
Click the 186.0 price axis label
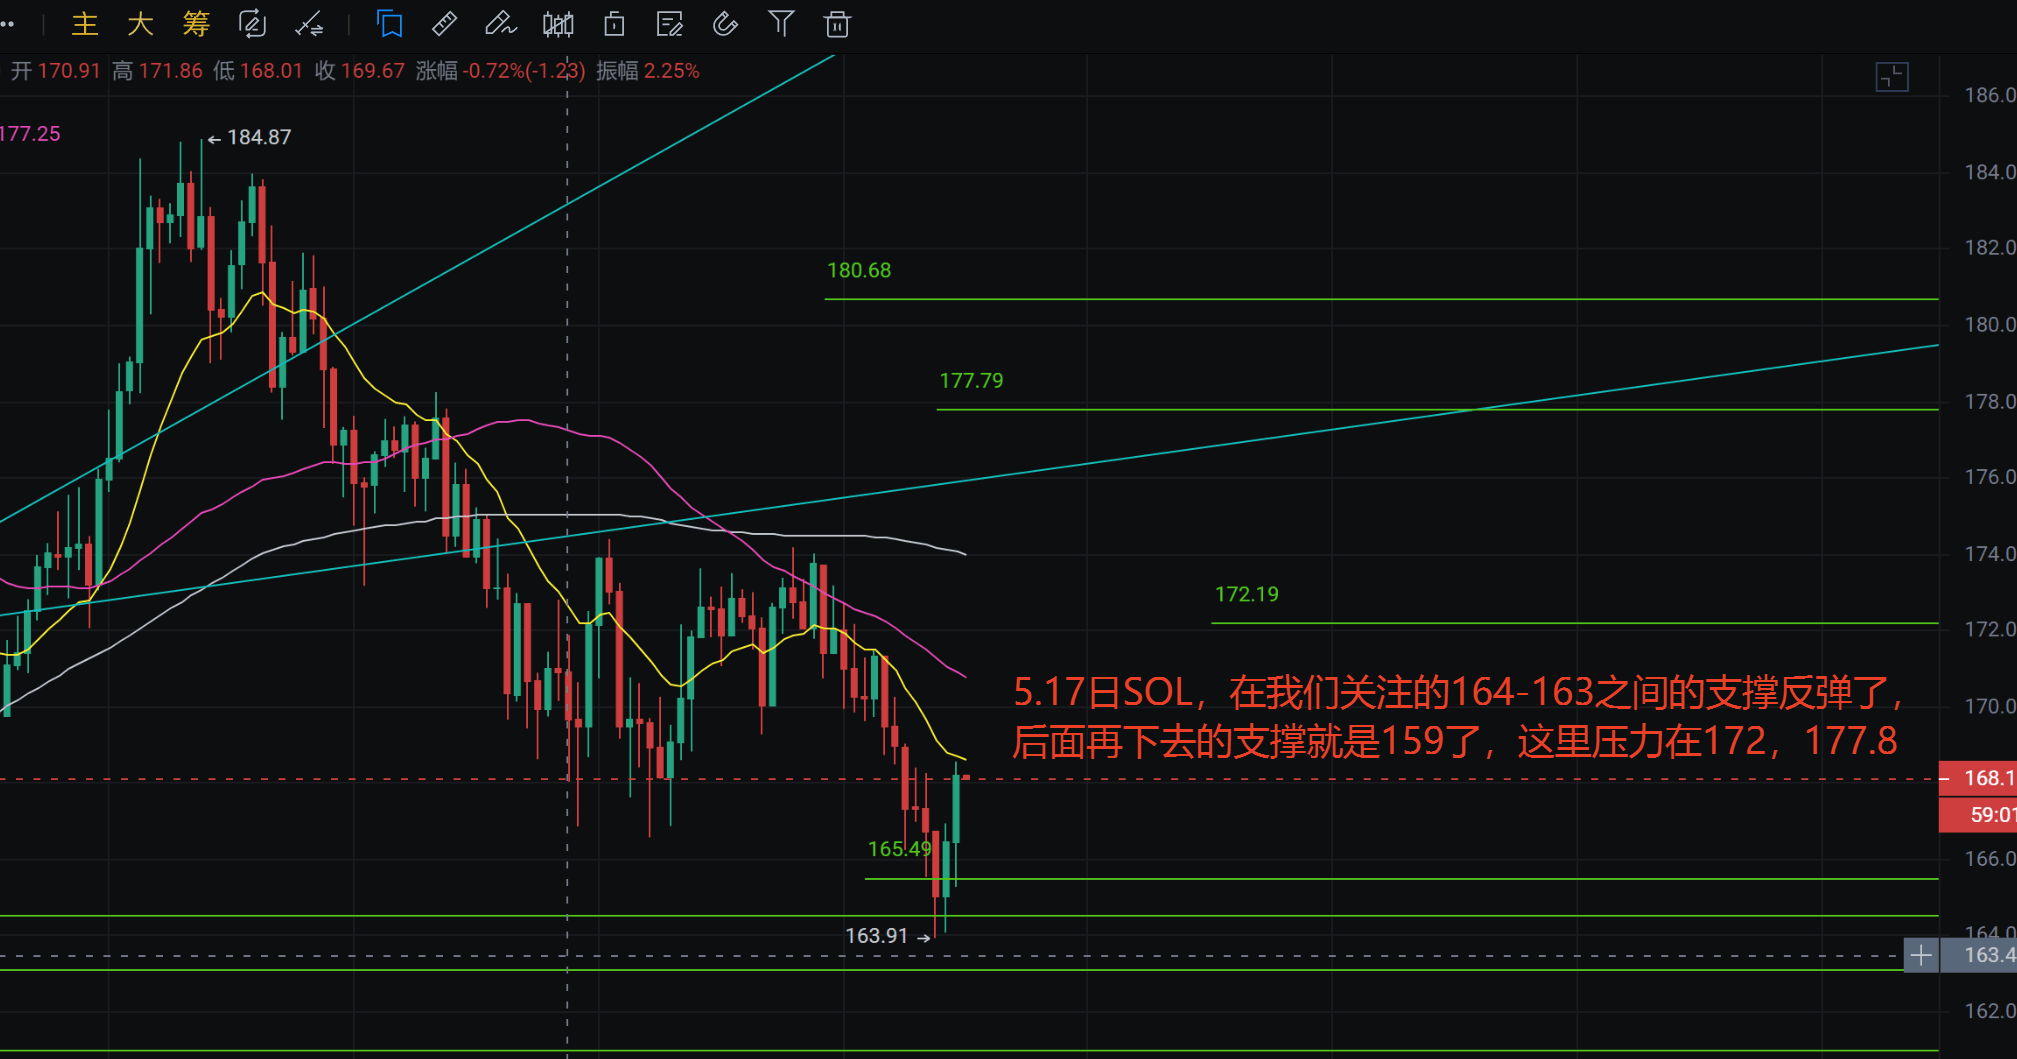pos(1990,95)
